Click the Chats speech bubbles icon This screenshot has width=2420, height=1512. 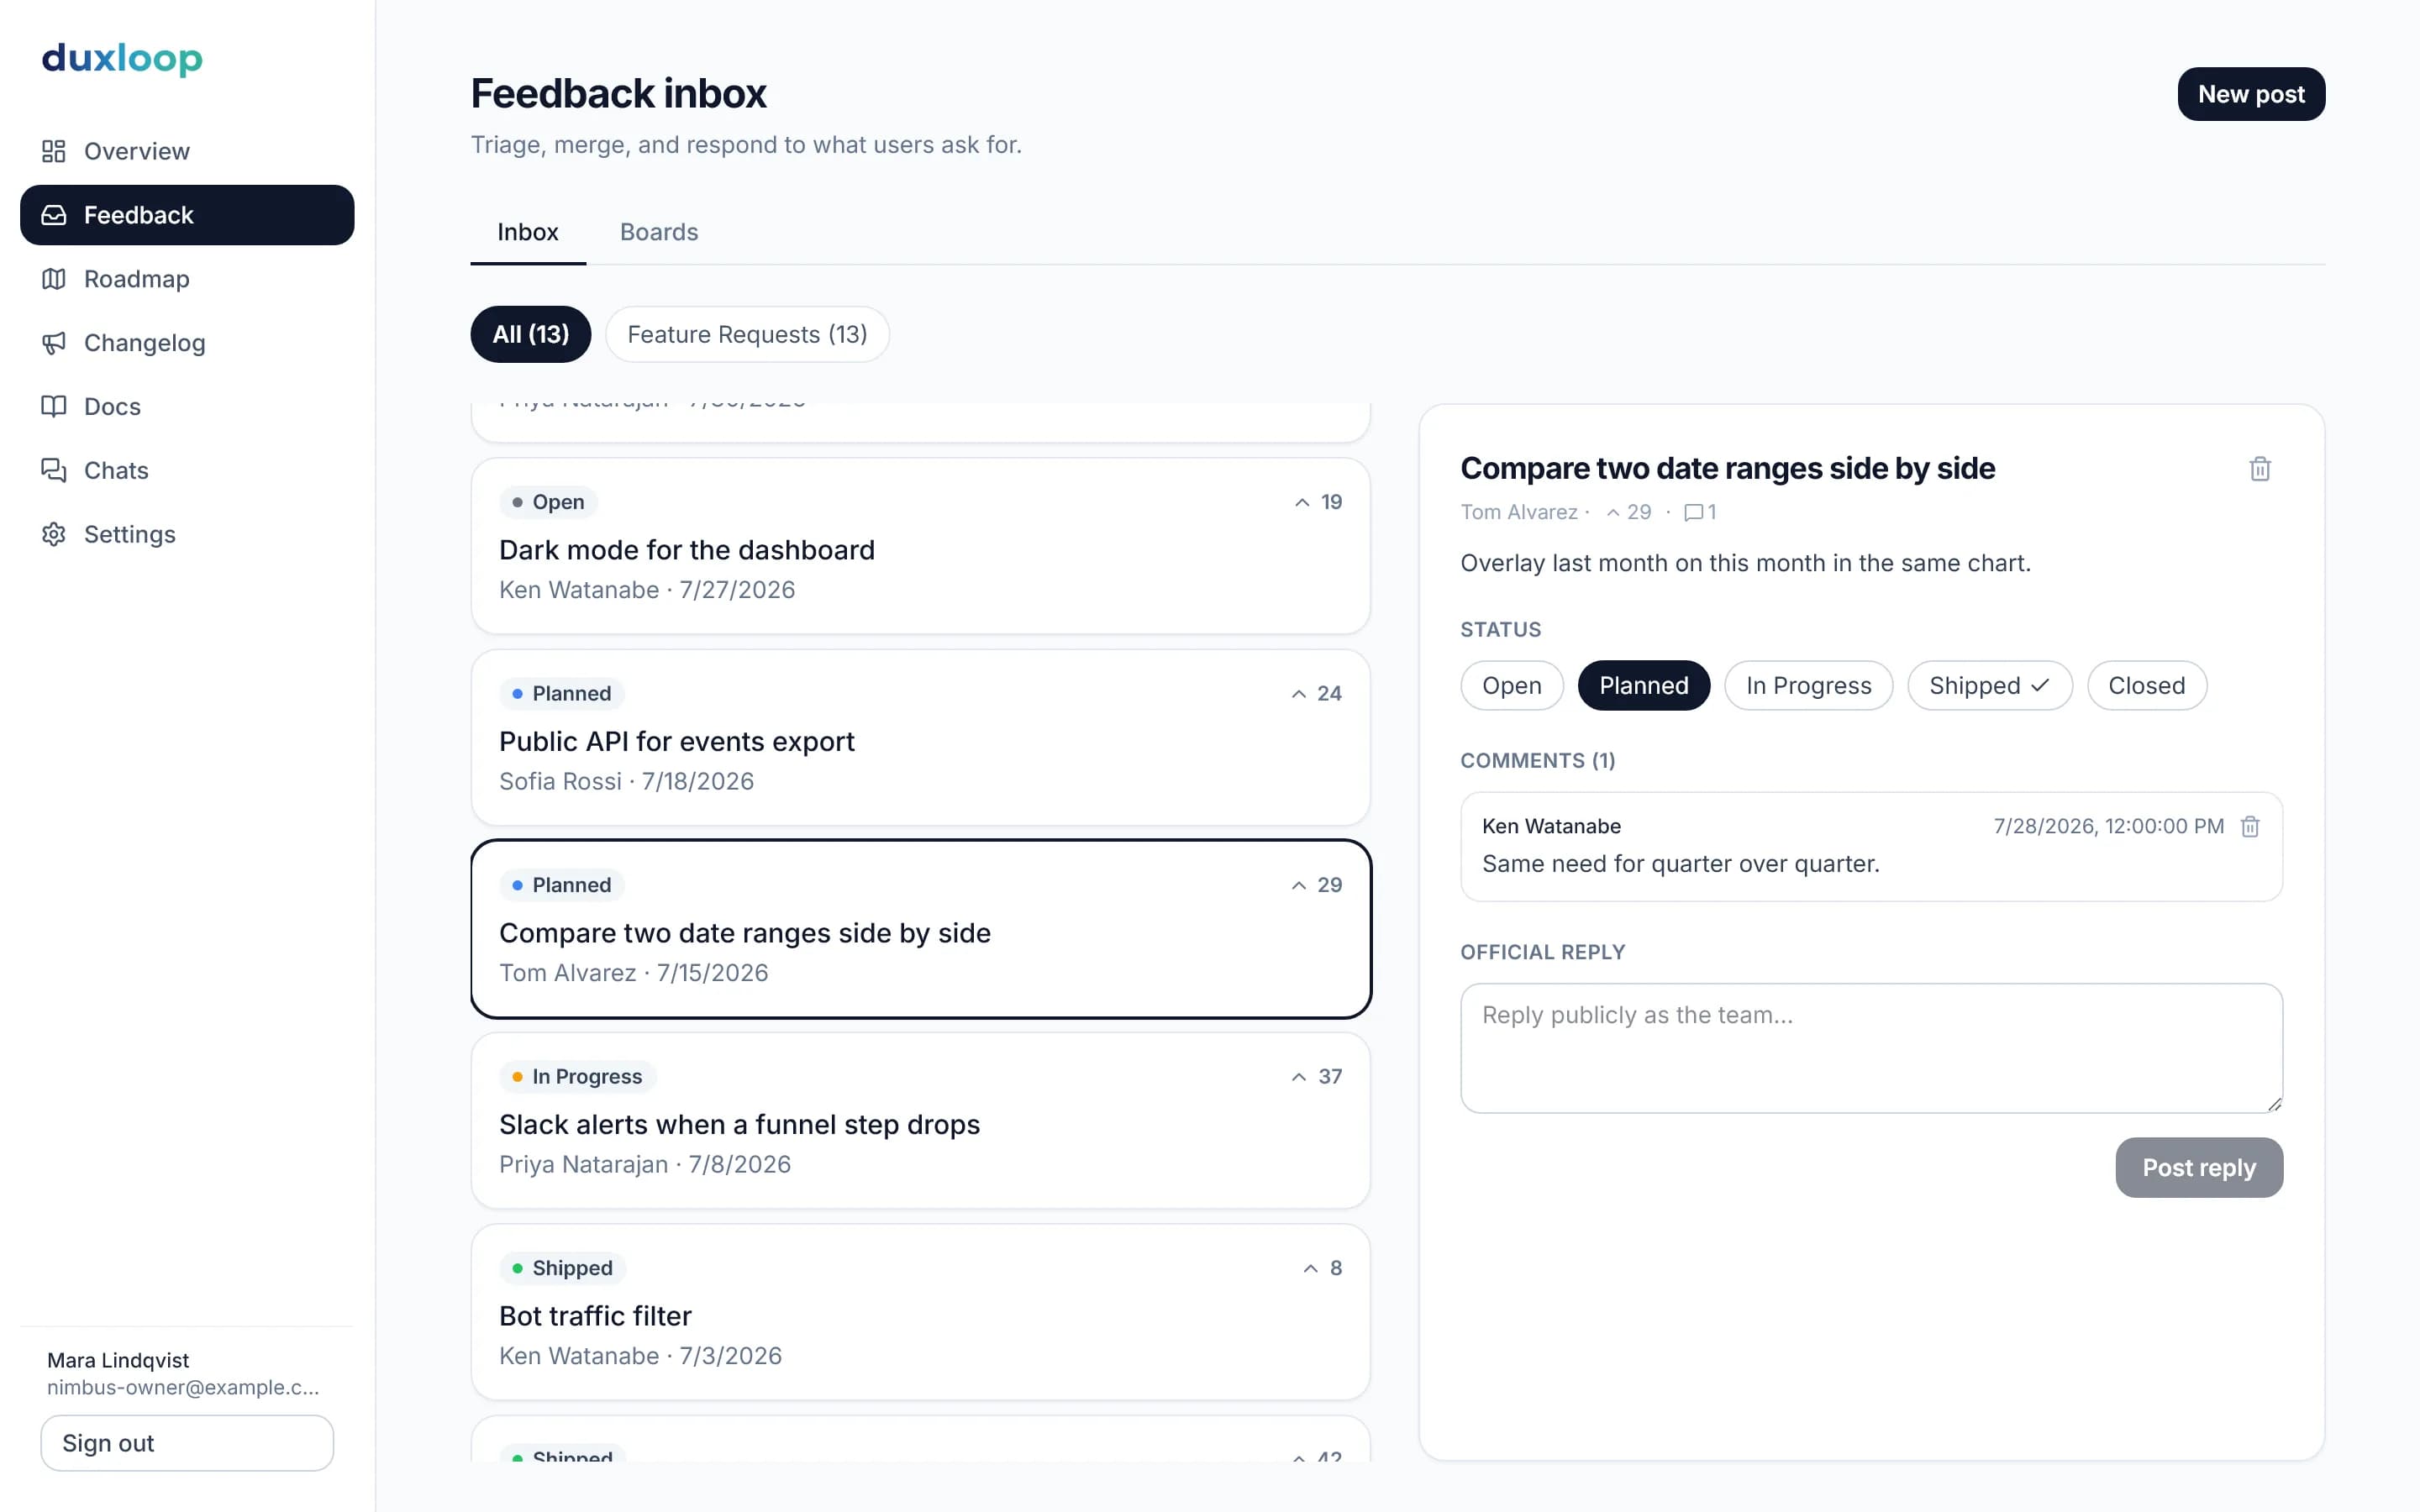pos(54,470)
